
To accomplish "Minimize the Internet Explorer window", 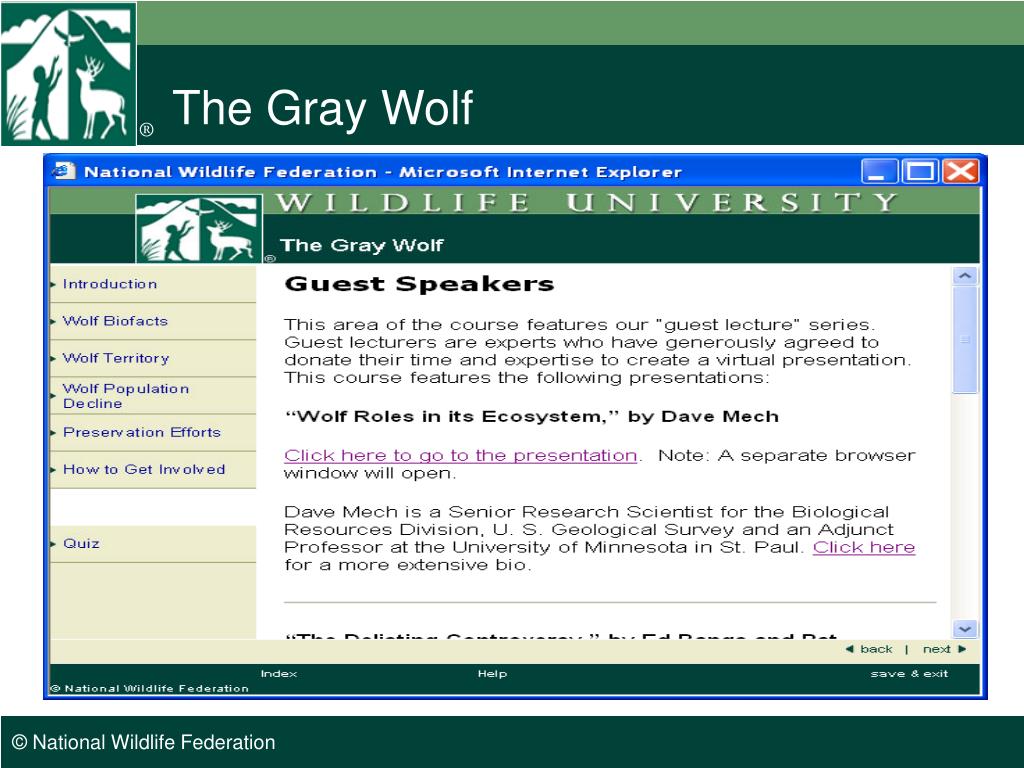I will 878,172.
